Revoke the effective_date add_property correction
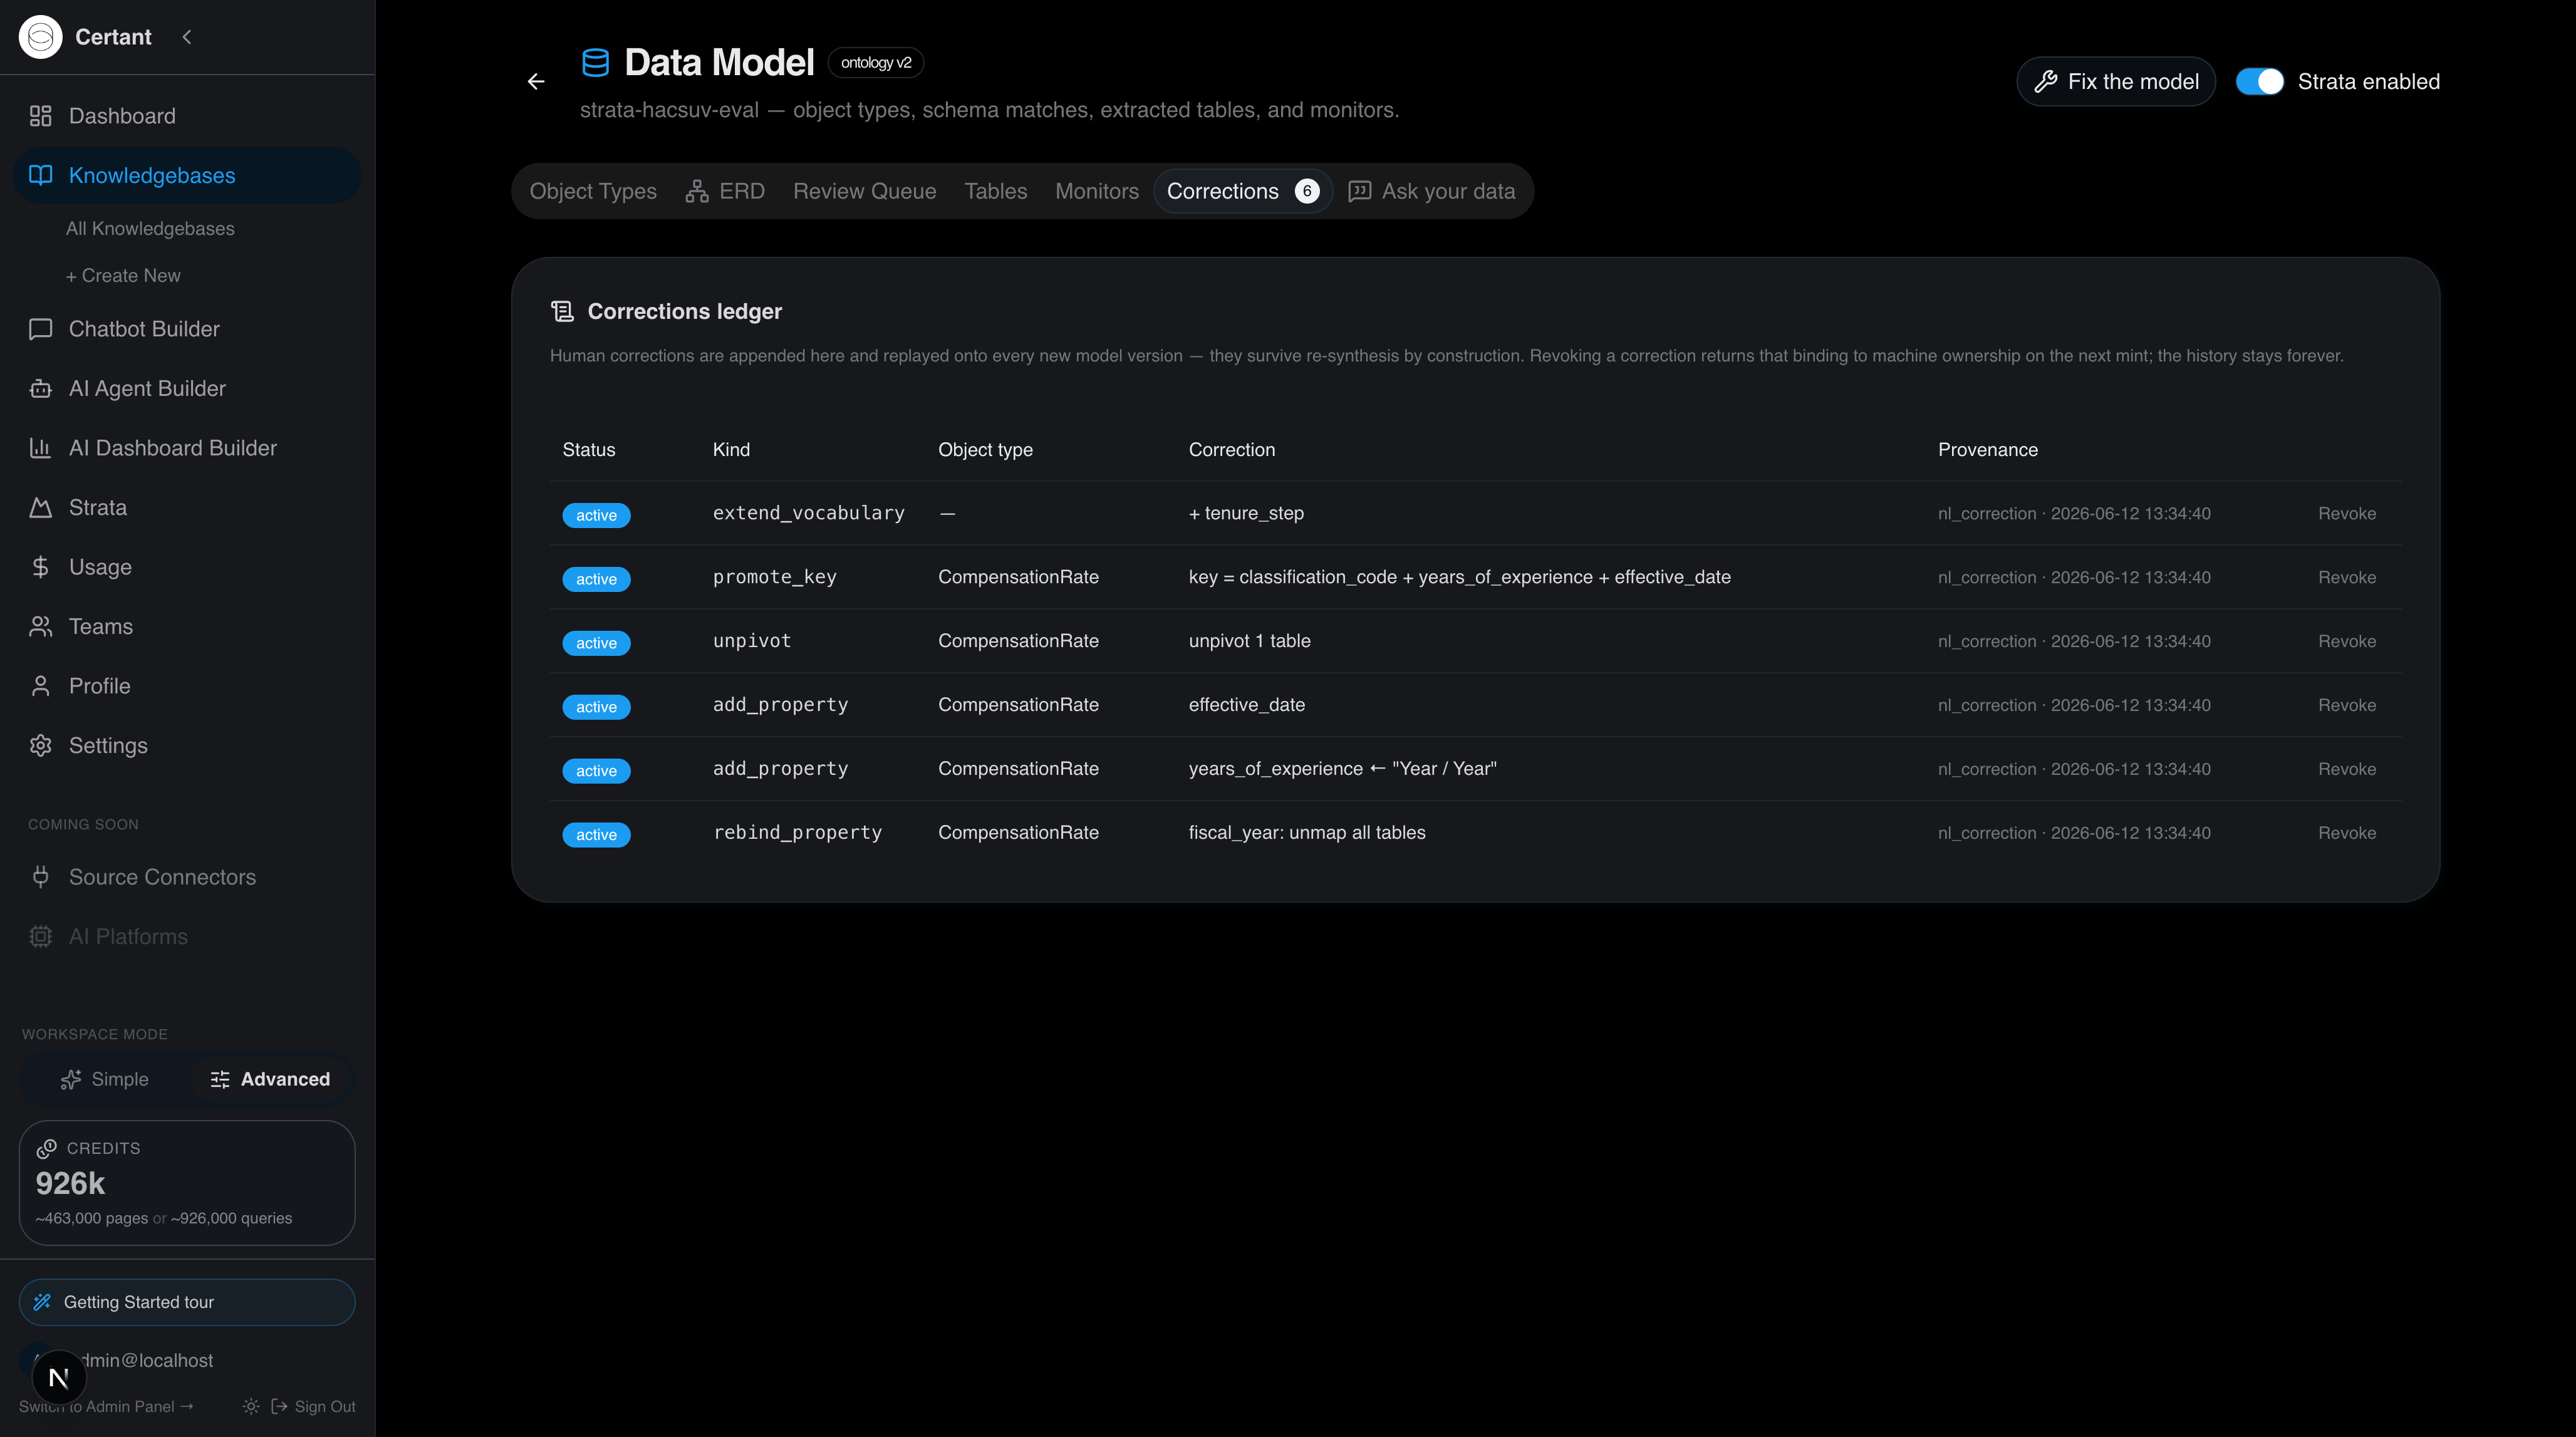 pos(2347,705)
